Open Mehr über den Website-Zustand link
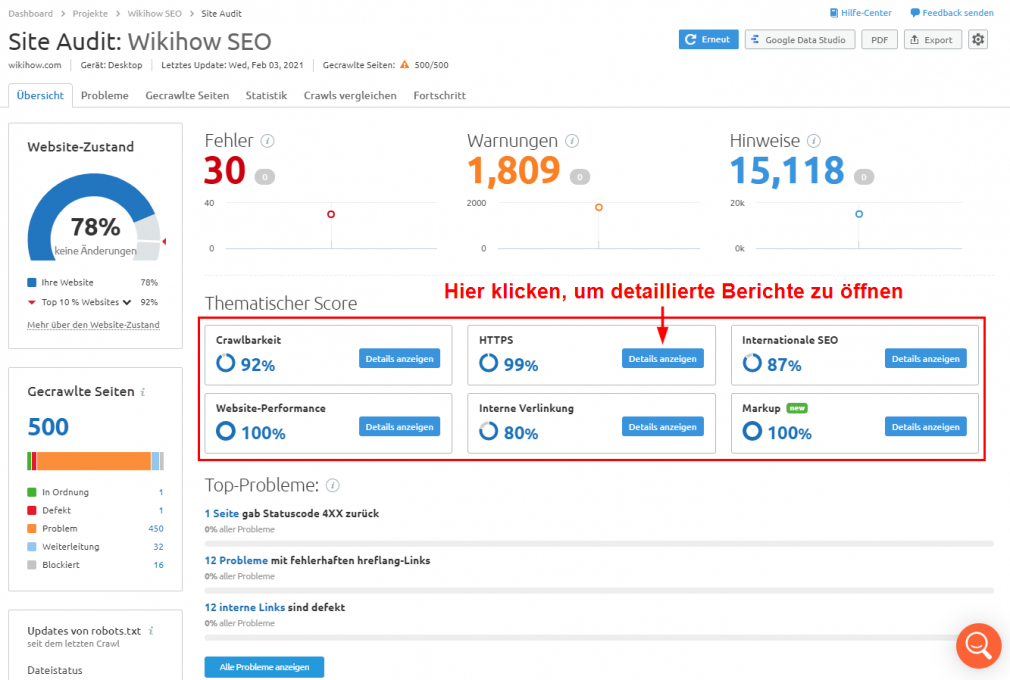The height and width of the screenshot is (680, 1010). point(93,325)
